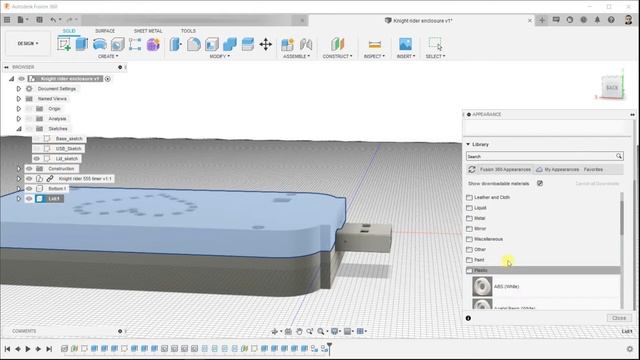Toggle visibility of Knight rider 555 timer
The image size is (640, 360).
point(29,178)
